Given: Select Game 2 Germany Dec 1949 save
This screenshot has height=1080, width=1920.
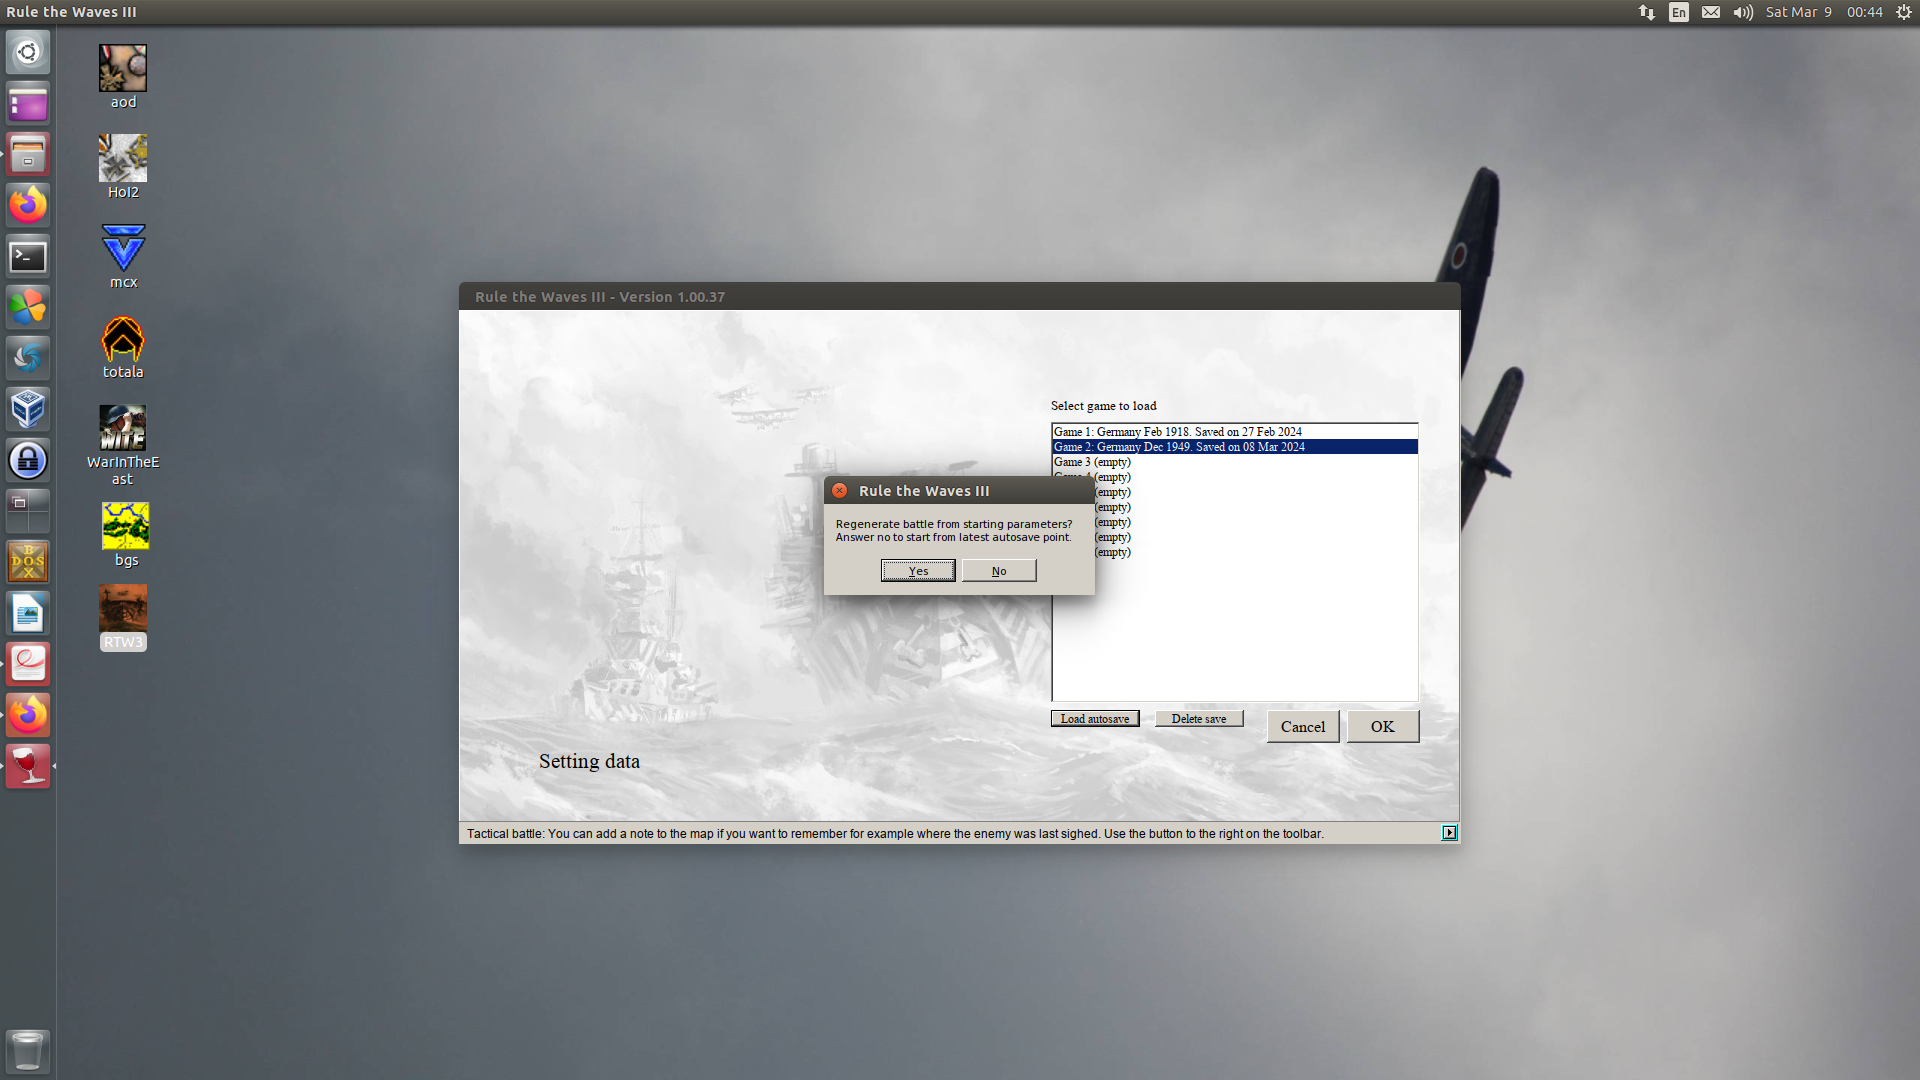Looking at the screenshot, I should click(1234, 447).
